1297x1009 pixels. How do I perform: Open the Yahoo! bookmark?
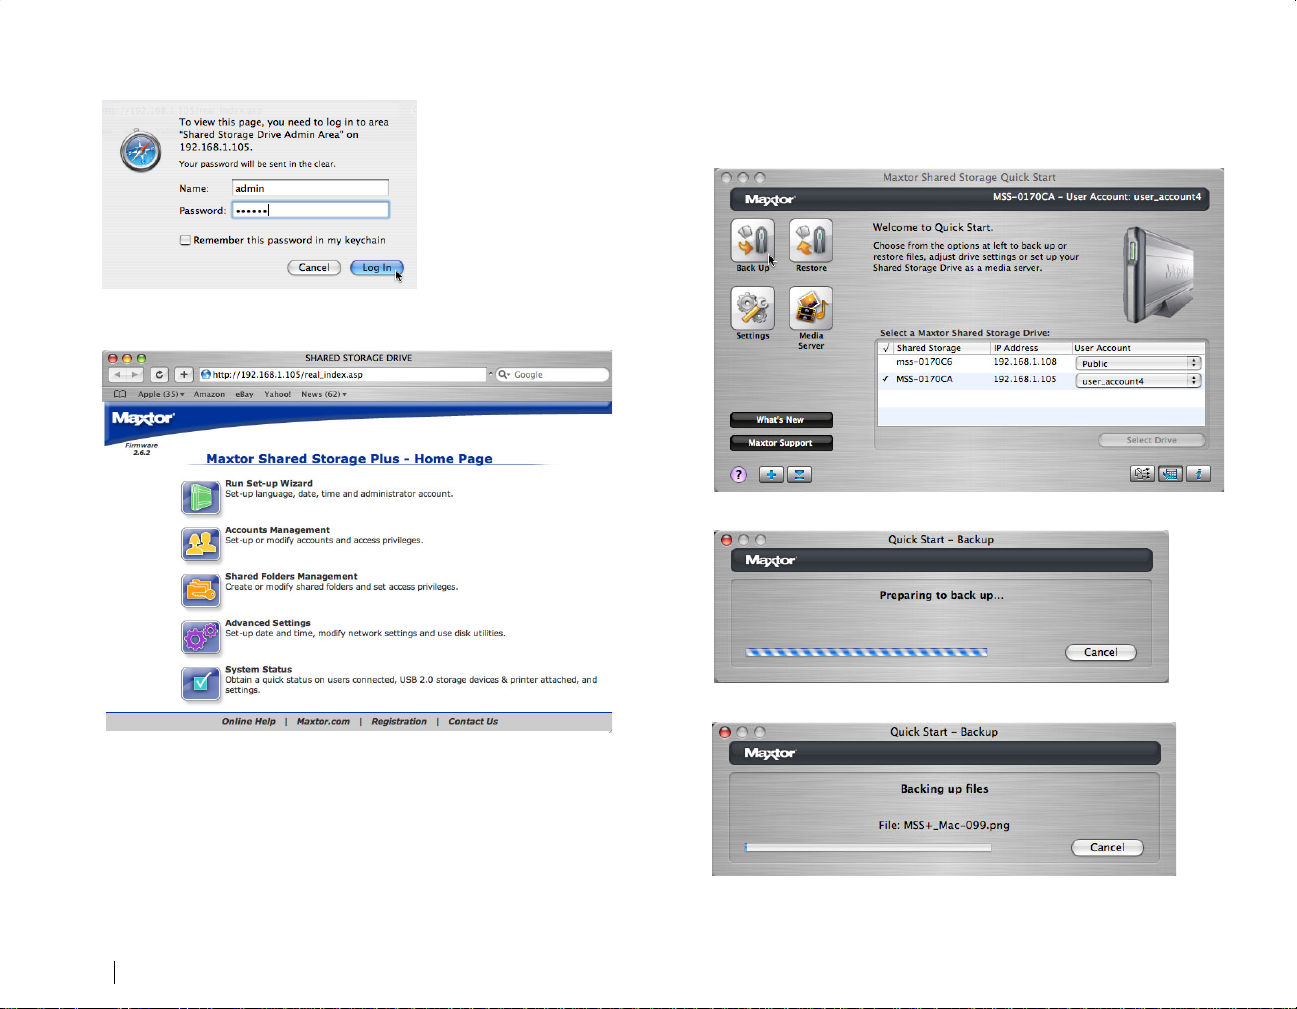coord(277,394)
